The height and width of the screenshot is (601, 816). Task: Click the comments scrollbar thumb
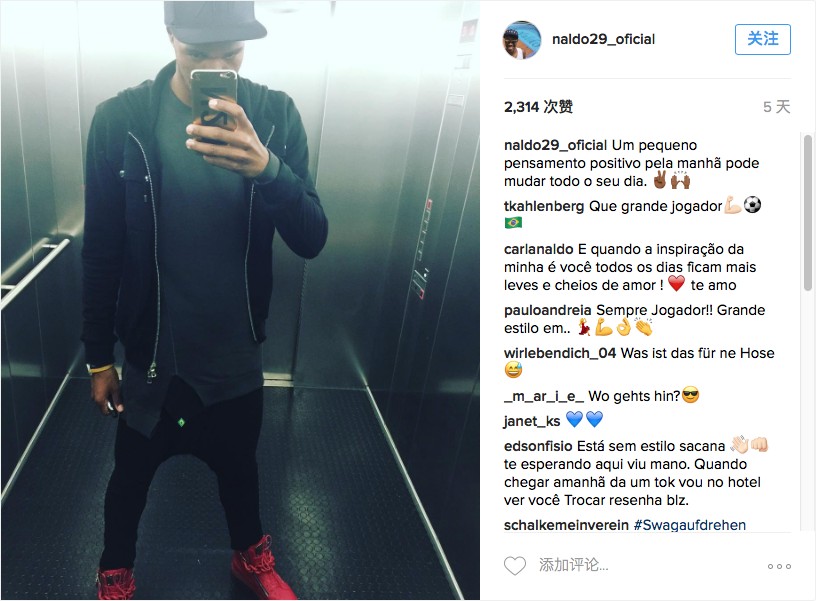click(x=807, y=212)
